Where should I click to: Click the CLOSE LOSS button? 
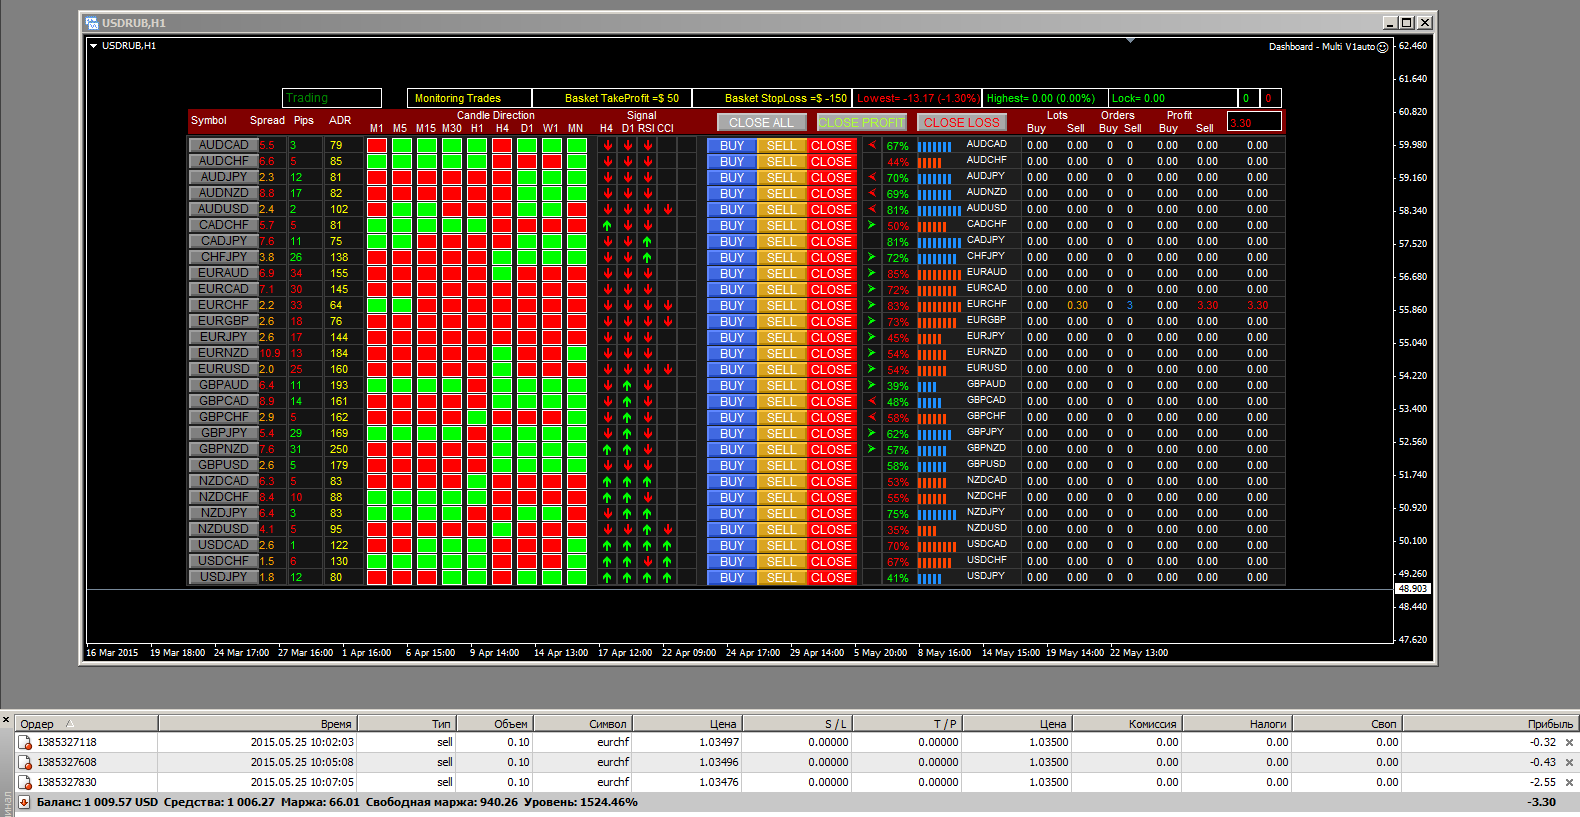(961, 122)
